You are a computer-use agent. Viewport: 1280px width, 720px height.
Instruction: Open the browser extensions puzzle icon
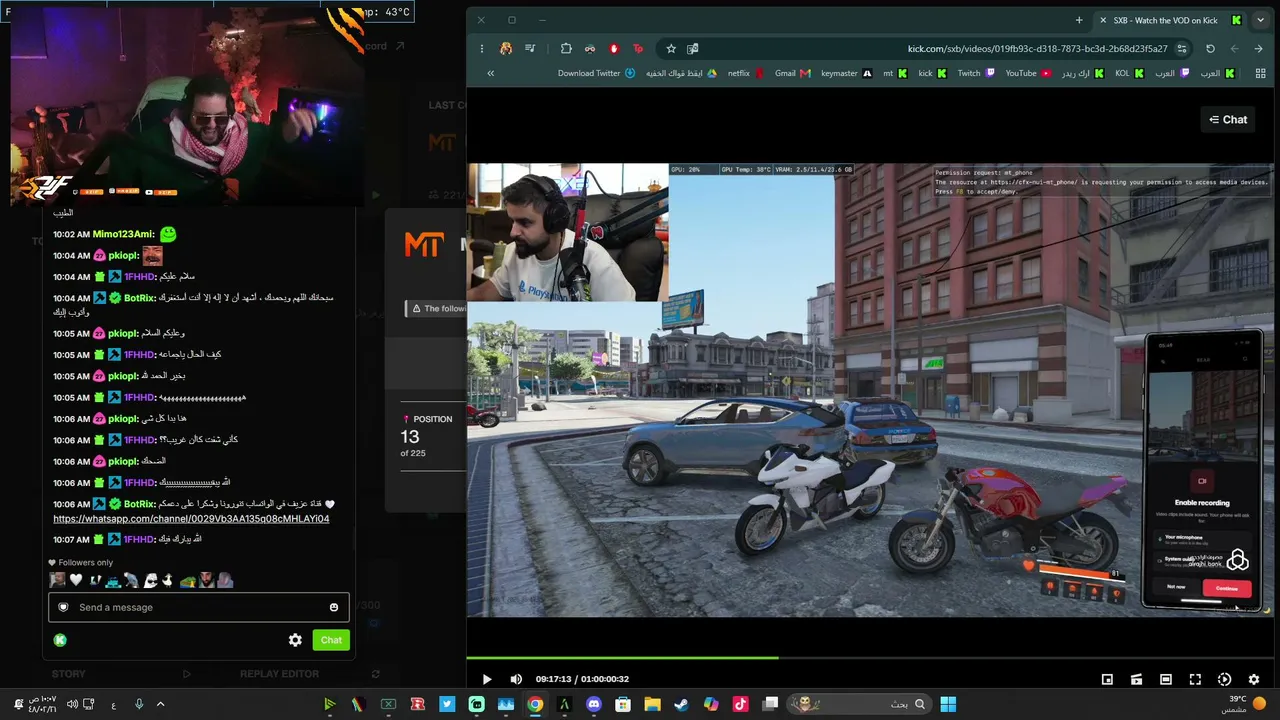click(x=566, y=49)
